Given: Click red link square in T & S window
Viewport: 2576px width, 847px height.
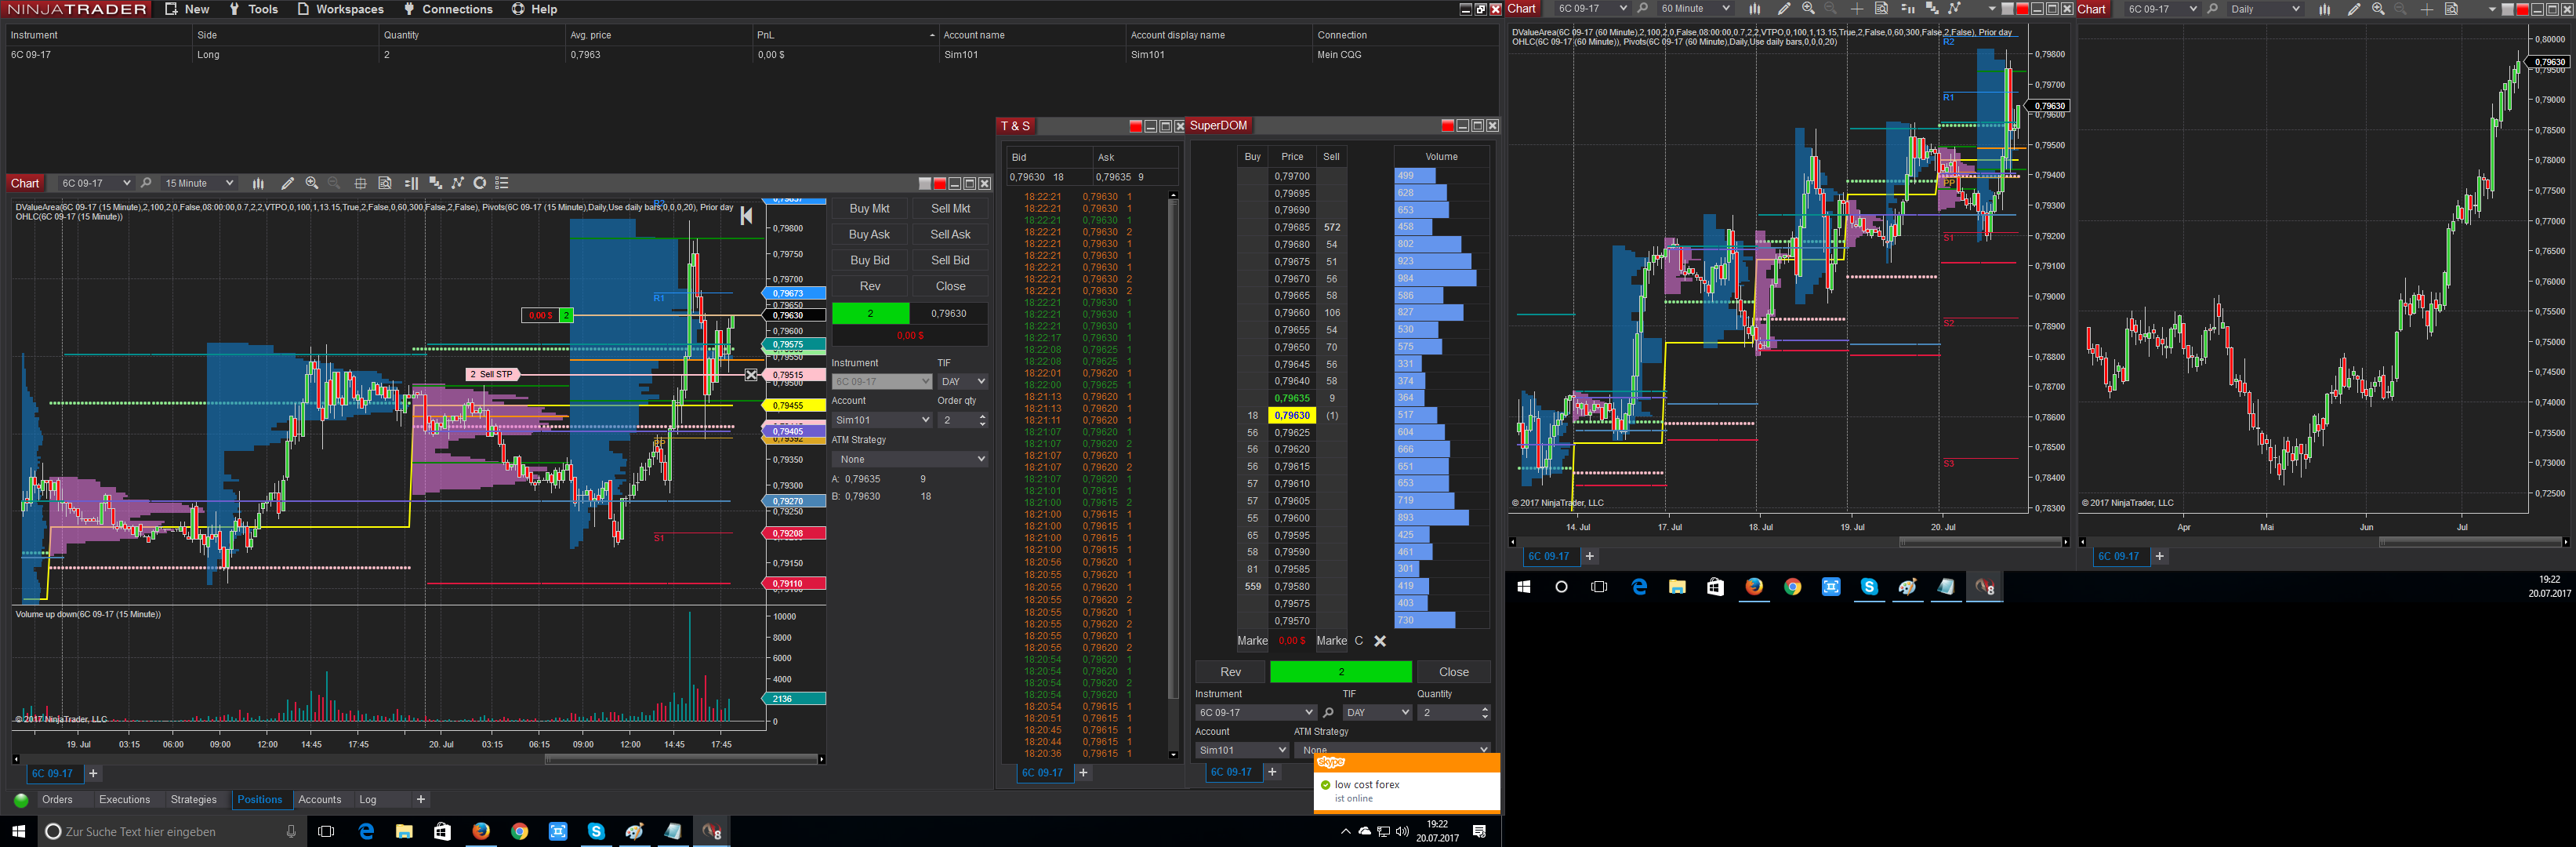Looking at the screenshot, I should [1135, 126].
